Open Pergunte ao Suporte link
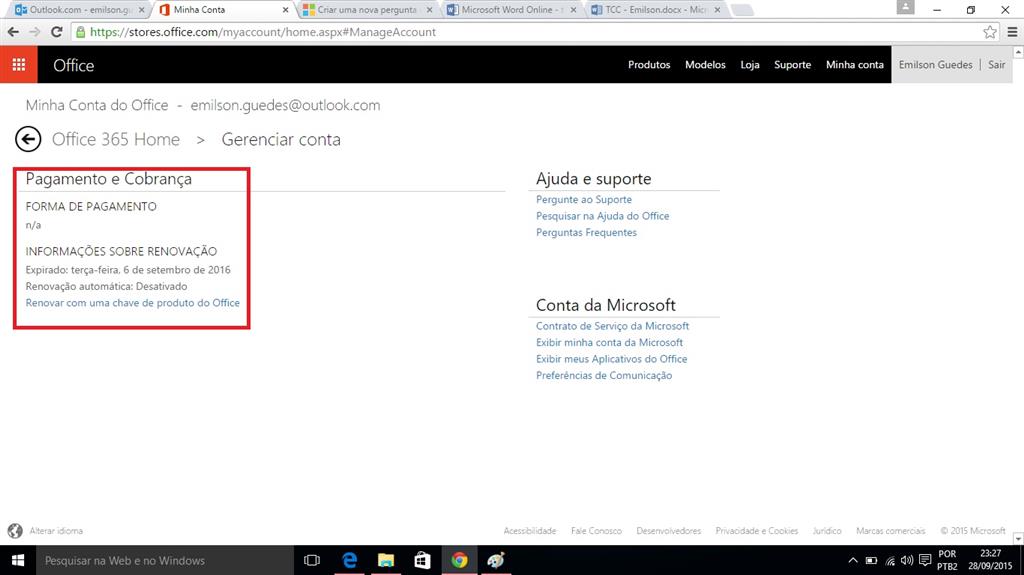Viewport: 1024px width, 575px height. coord(584,199)
